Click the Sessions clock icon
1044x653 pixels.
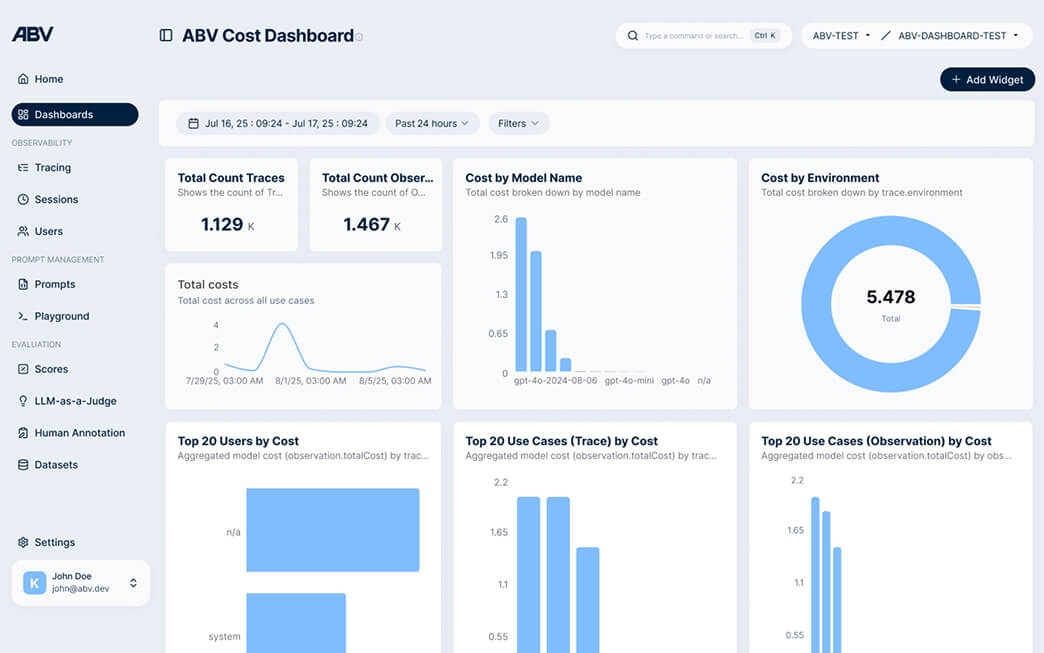point(23,199)
